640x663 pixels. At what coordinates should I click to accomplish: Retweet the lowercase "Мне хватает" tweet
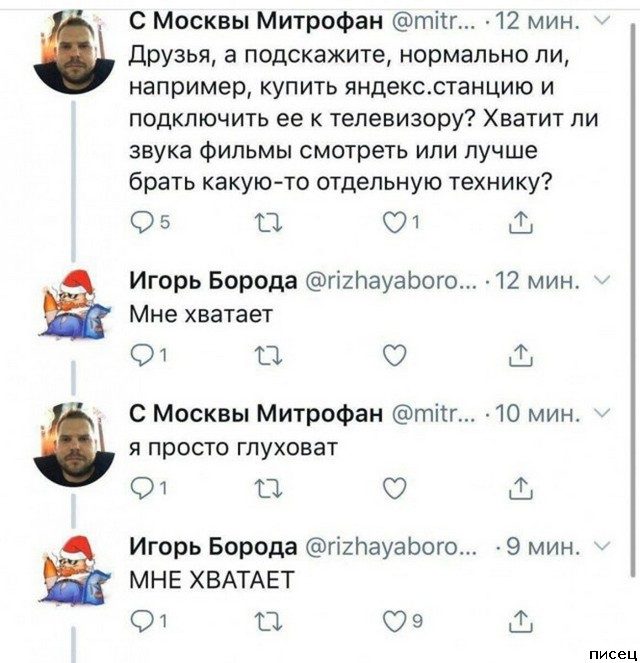(x=267, y=351)
